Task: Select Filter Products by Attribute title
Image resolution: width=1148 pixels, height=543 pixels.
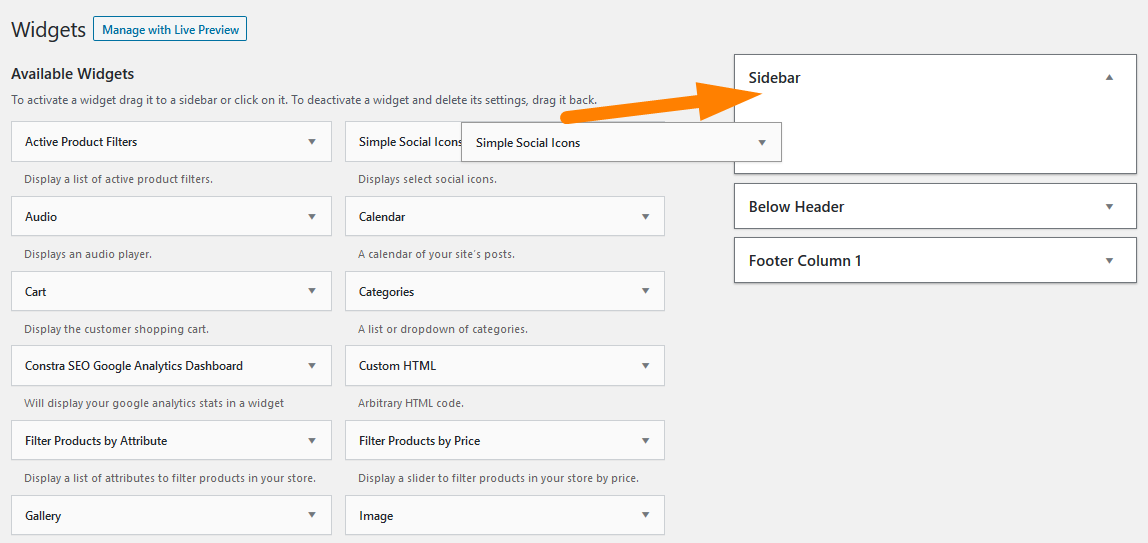Action: point(96,441)
